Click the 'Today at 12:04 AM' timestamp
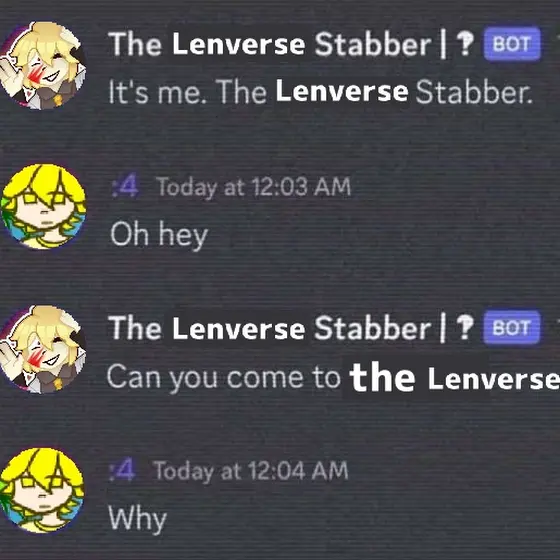The height and width of the screenshot is (560, 560). point(251,471)
